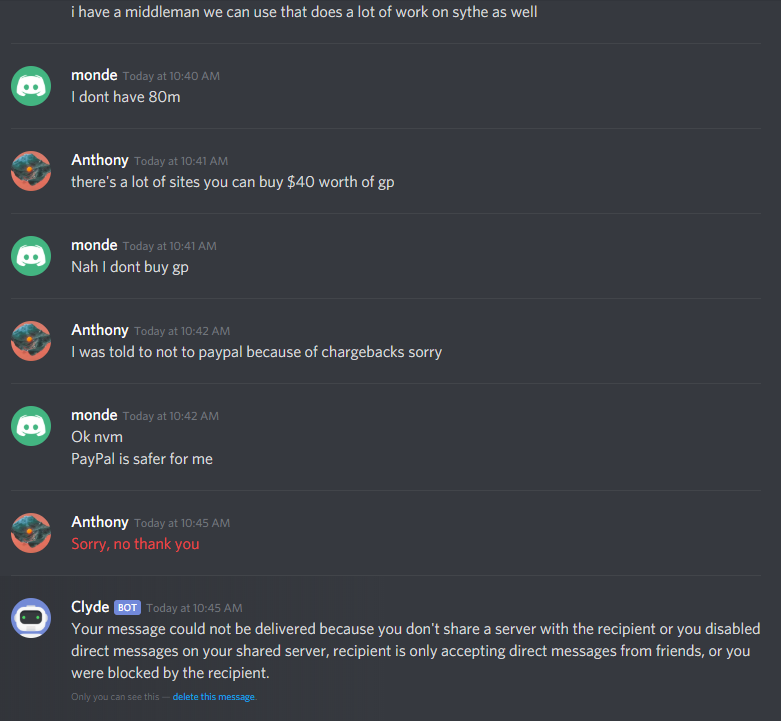Viewport: 781px width, 721px height.
Task: Select Anthony's avatar next to the chargebacks message
Action: pyautogui.click(x=31, y=341)
